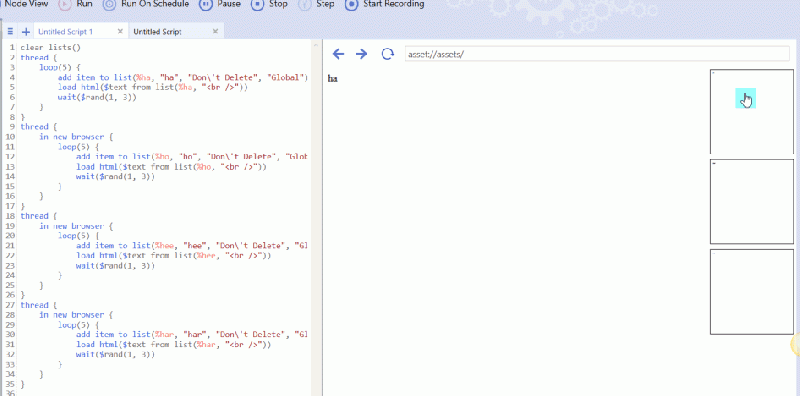Click the add item line with %ha

[x=183, y=78]
